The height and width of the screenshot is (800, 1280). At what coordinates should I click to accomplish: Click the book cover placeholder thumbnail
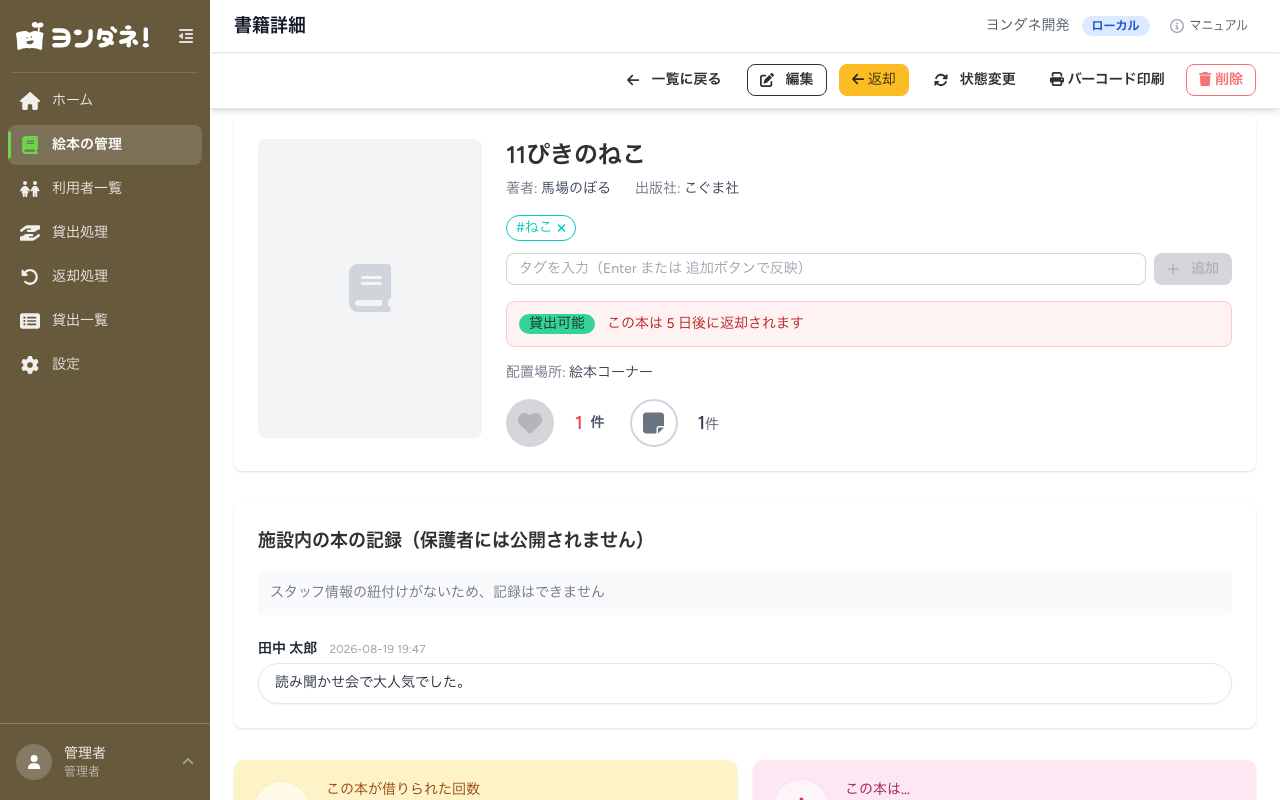coord(370,288)
